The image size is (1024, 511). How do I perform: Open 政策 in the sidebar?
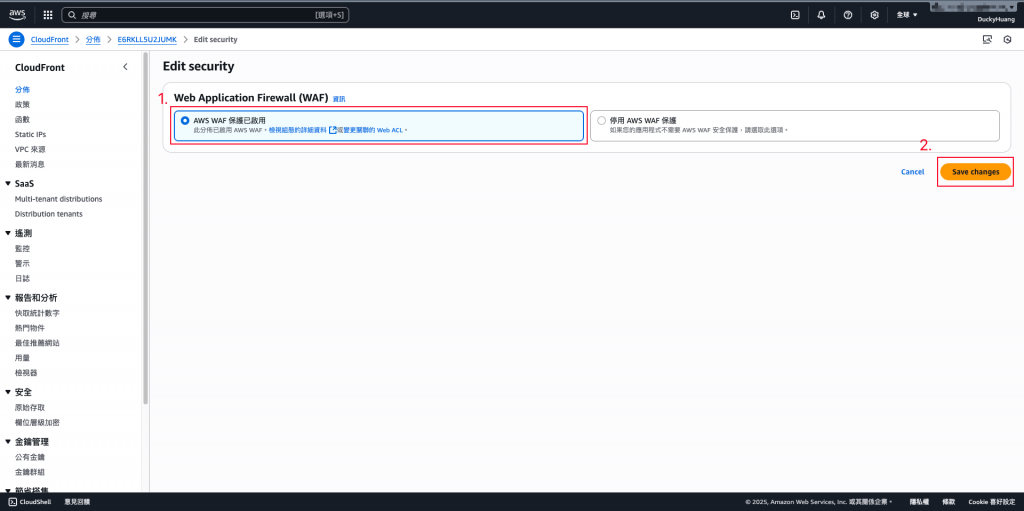click(22, 105)
